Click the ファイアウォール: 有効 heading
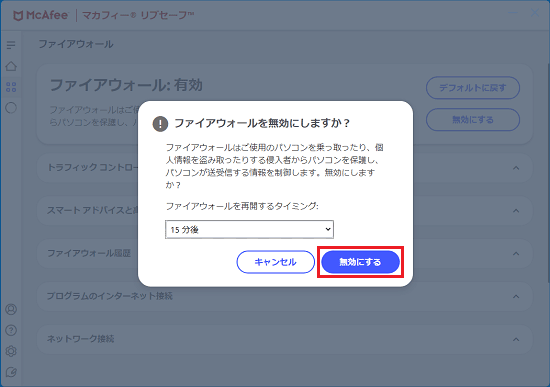 pos(126,85)
